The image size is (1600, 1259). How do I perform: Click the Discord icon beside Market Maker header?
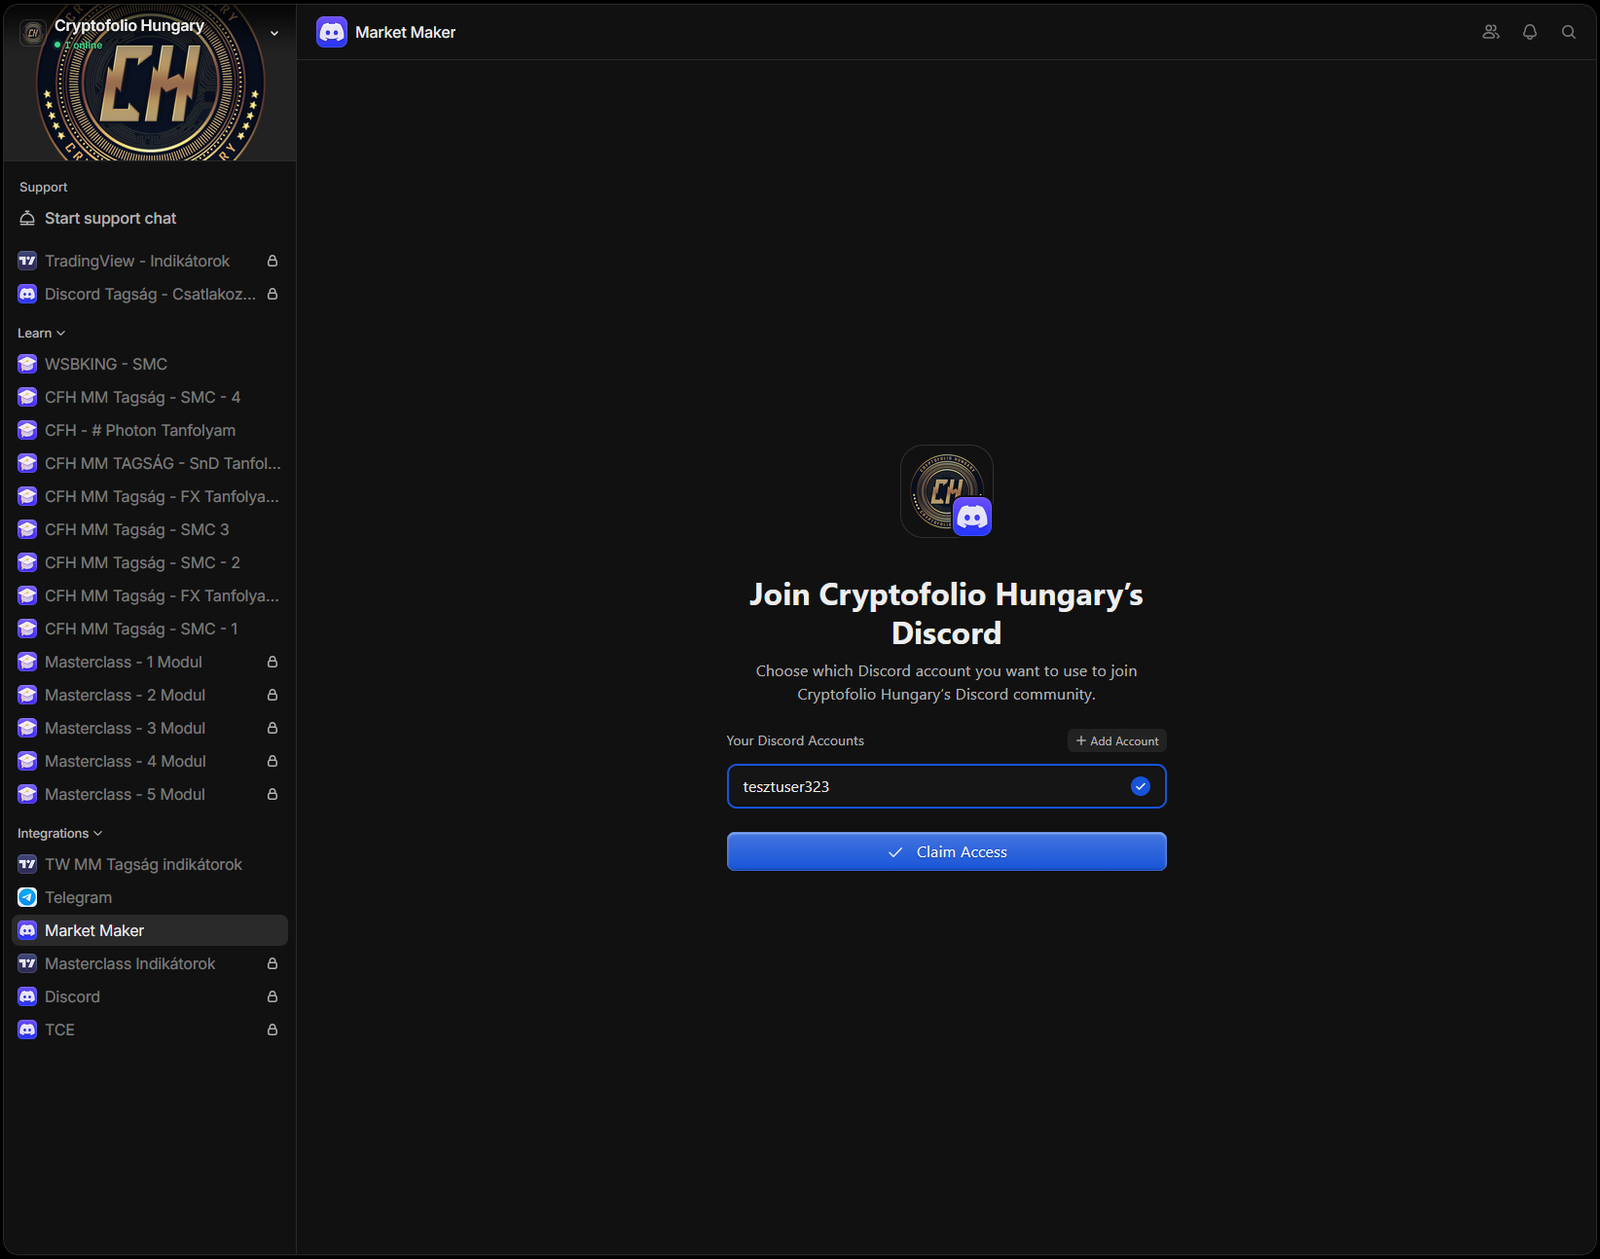[332, 32]
